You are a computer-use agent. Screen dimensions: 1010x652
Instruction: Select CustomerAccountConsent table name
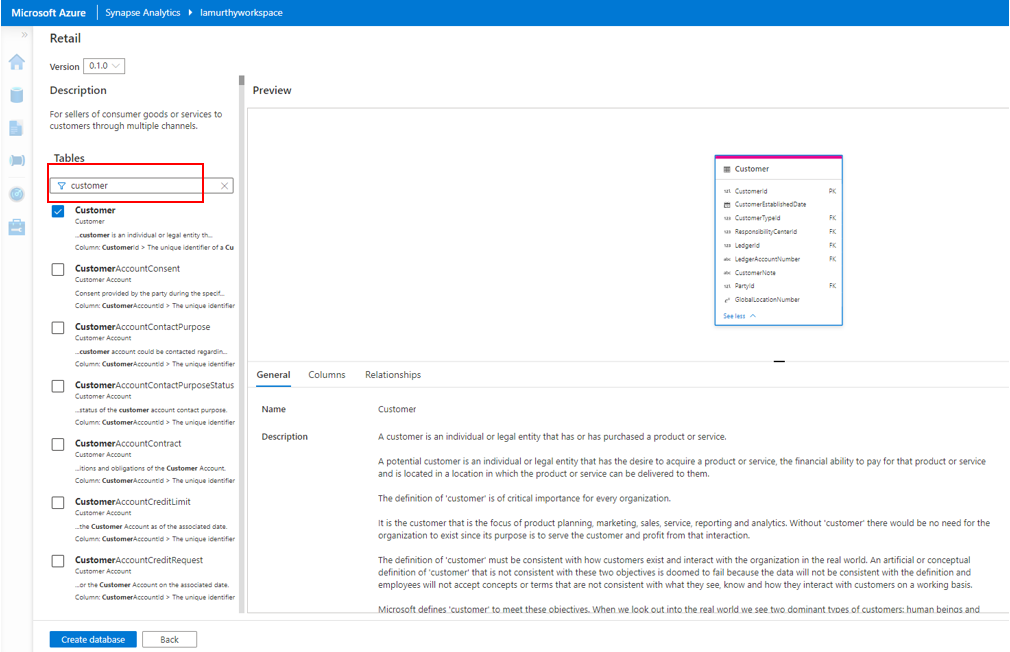[x=128, y=269]
